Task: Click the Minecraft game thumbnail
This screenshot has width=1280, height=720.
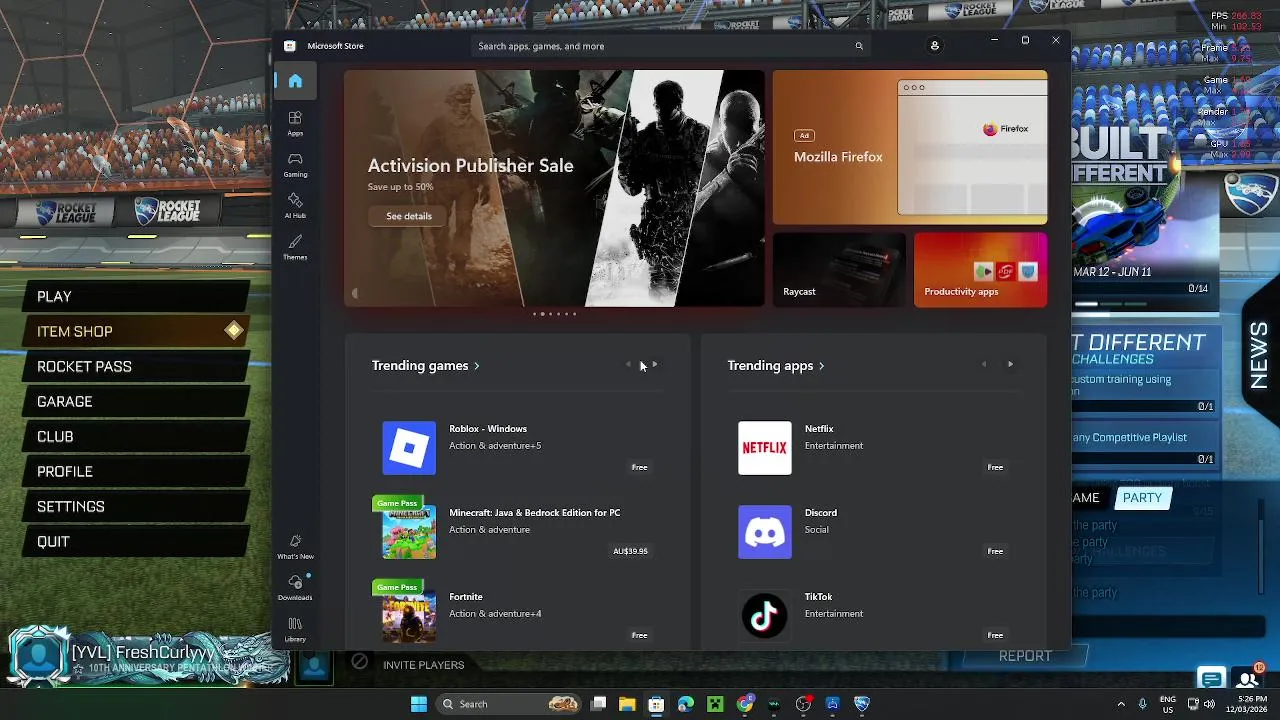Action: coord(409,531)
